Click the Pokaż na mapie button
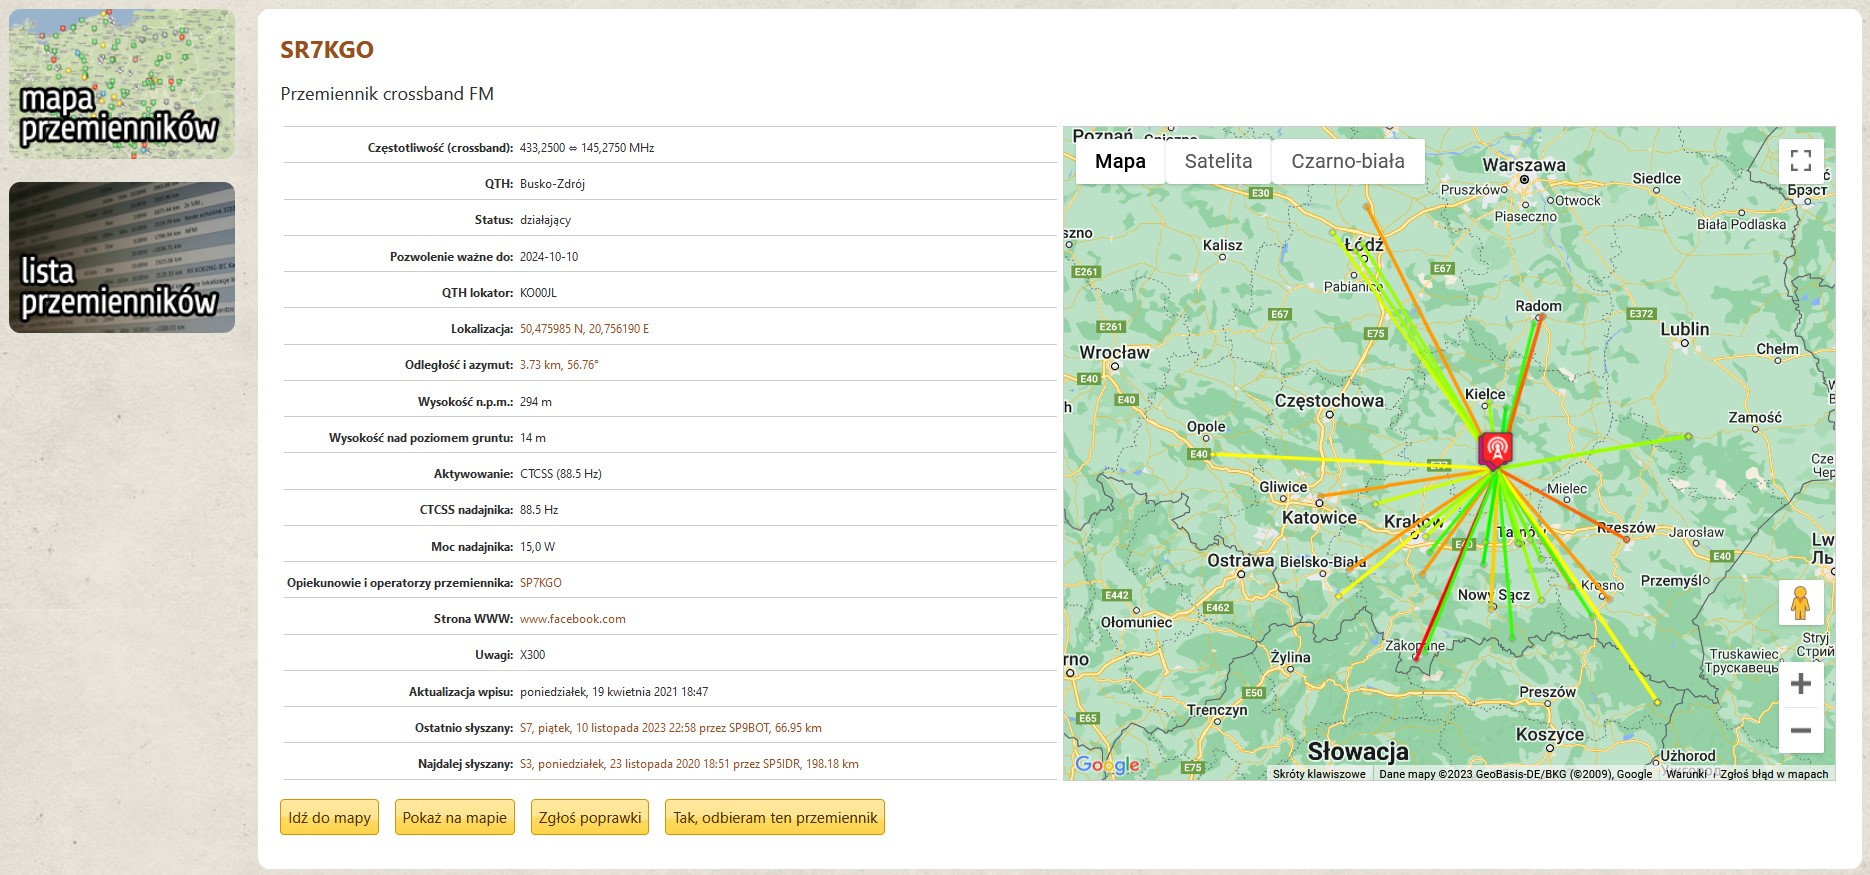The width and height of the screenshot is (1870, 875). (454, 817)
